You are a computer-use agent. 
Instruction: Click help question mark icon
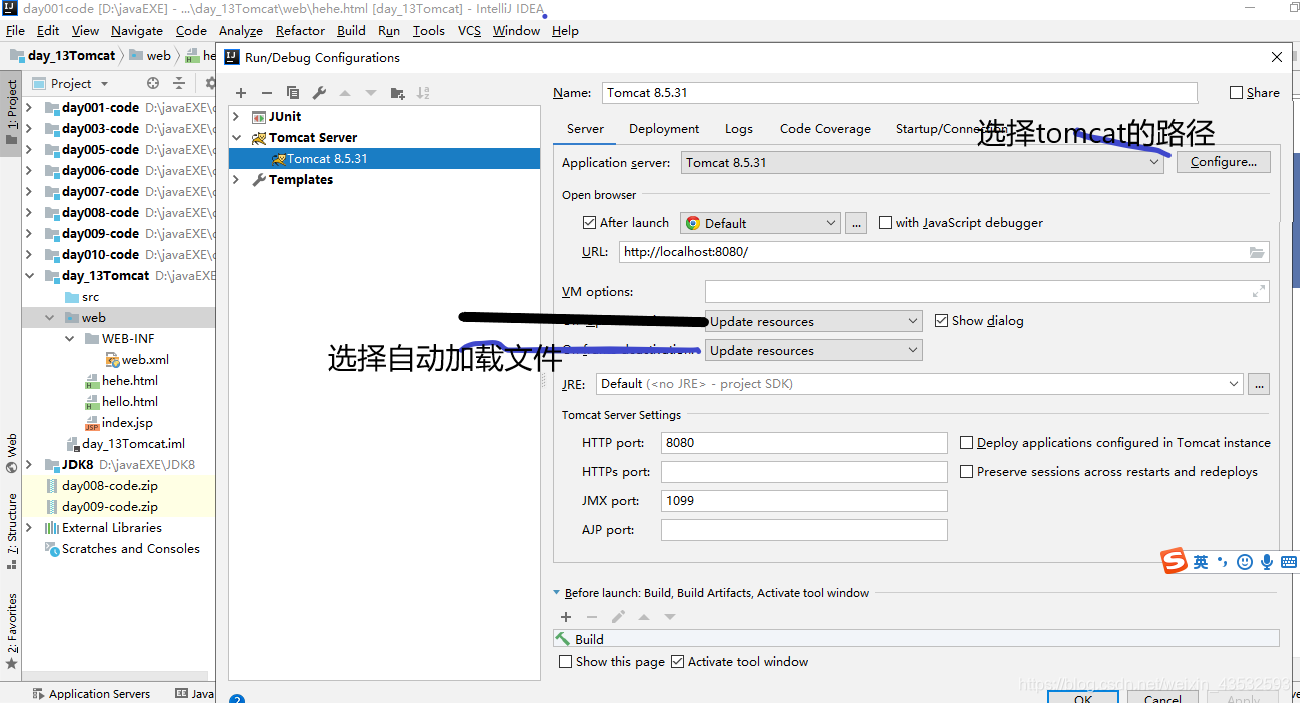coord(236,699)
